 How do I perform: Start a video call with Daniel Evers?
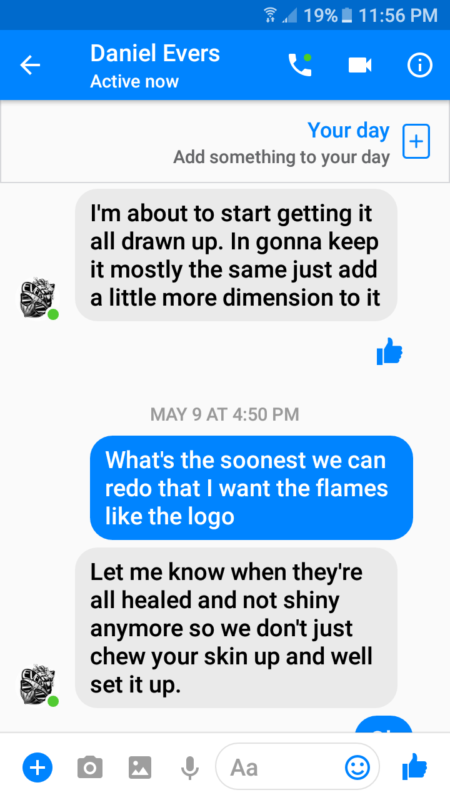point(360,65)
